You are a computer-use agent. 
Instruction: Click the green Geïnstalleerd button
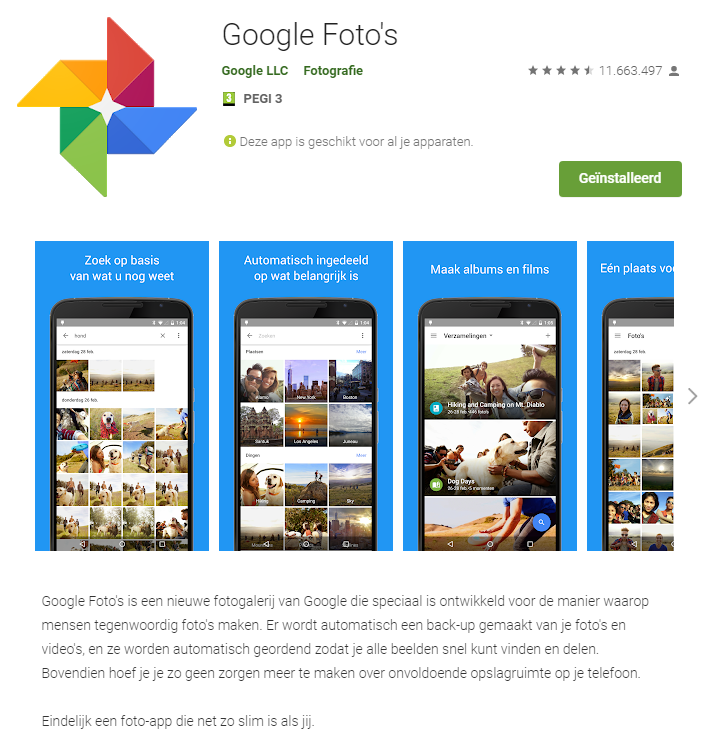pos(620,179)
